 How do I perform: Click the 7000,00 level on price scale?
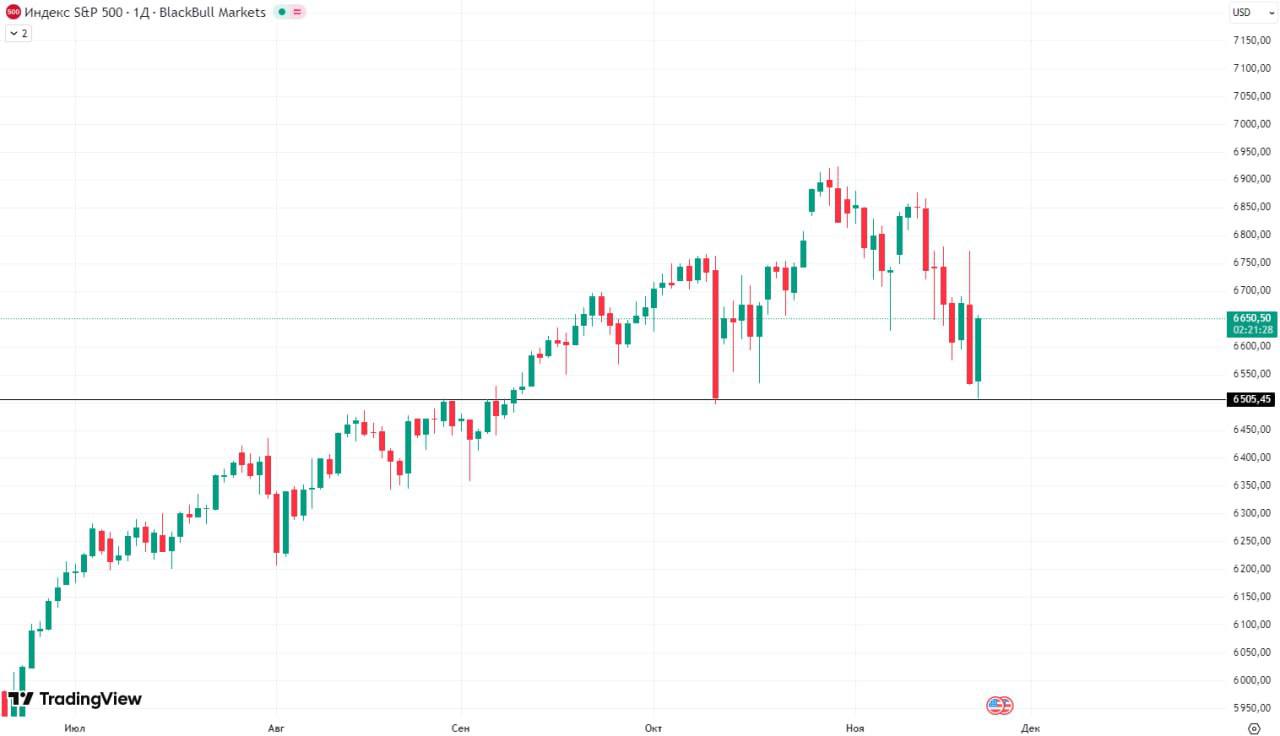click(1252, 124)
